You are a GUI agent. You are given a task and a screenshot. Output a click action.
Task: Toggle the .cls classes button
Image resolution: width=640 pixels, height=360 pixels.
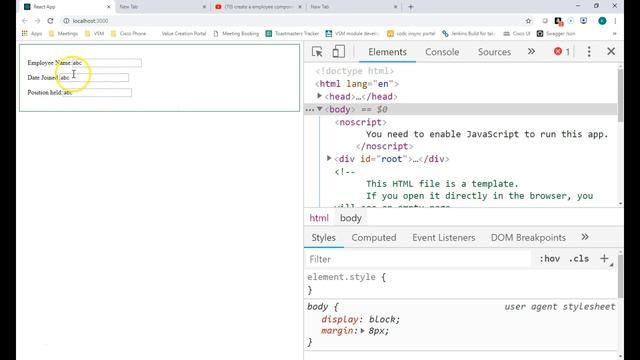579,259
